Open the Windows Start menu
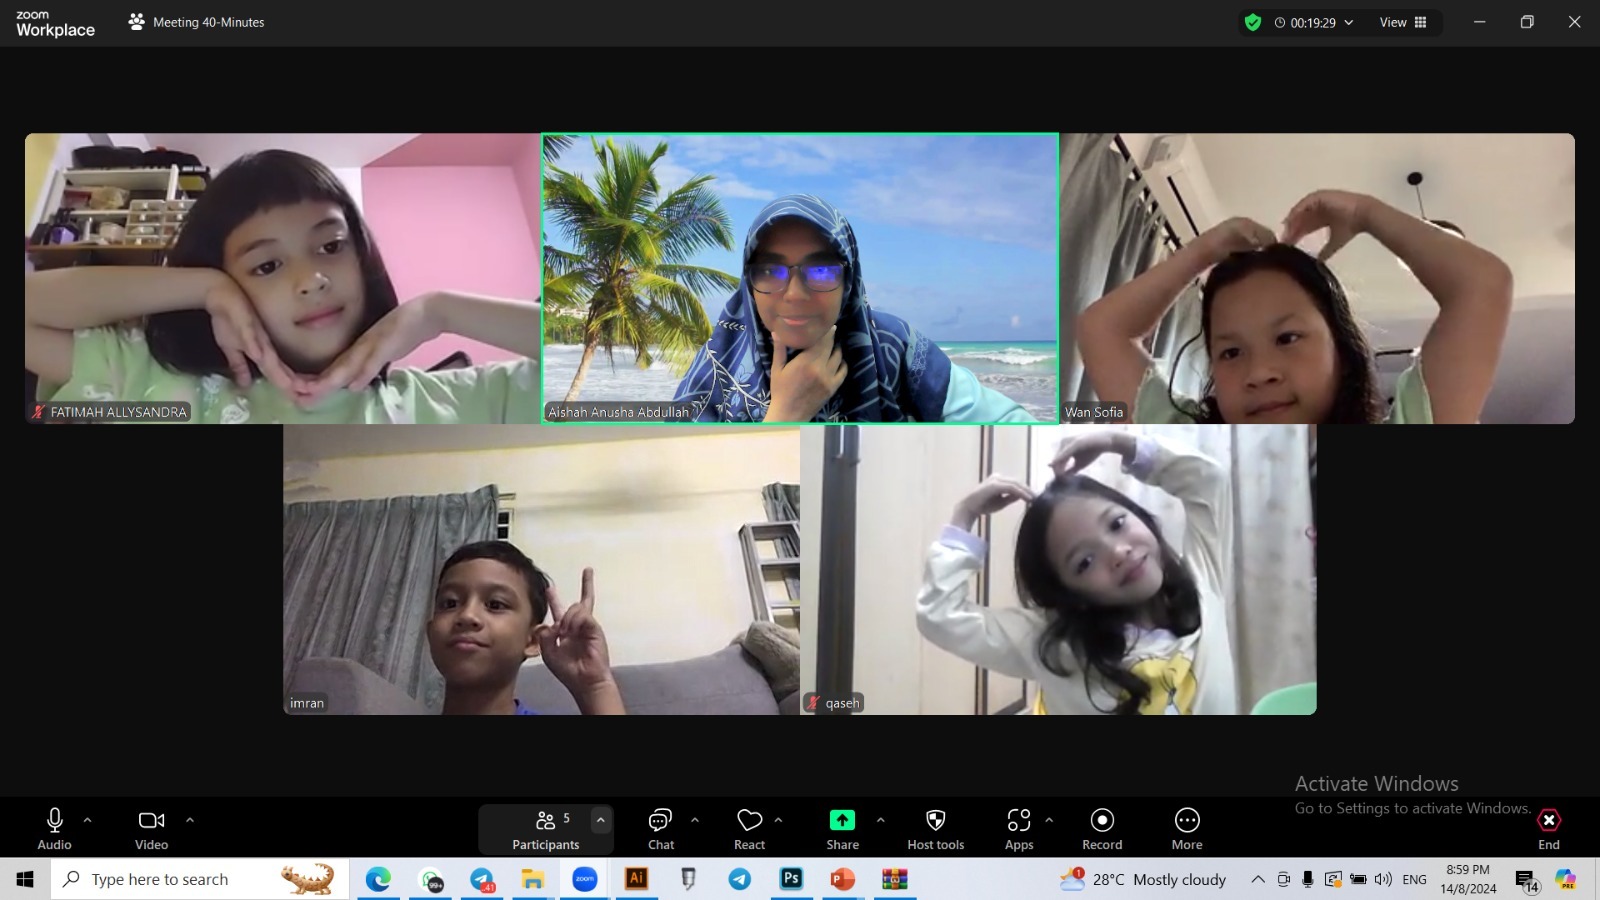 [25, 879]
